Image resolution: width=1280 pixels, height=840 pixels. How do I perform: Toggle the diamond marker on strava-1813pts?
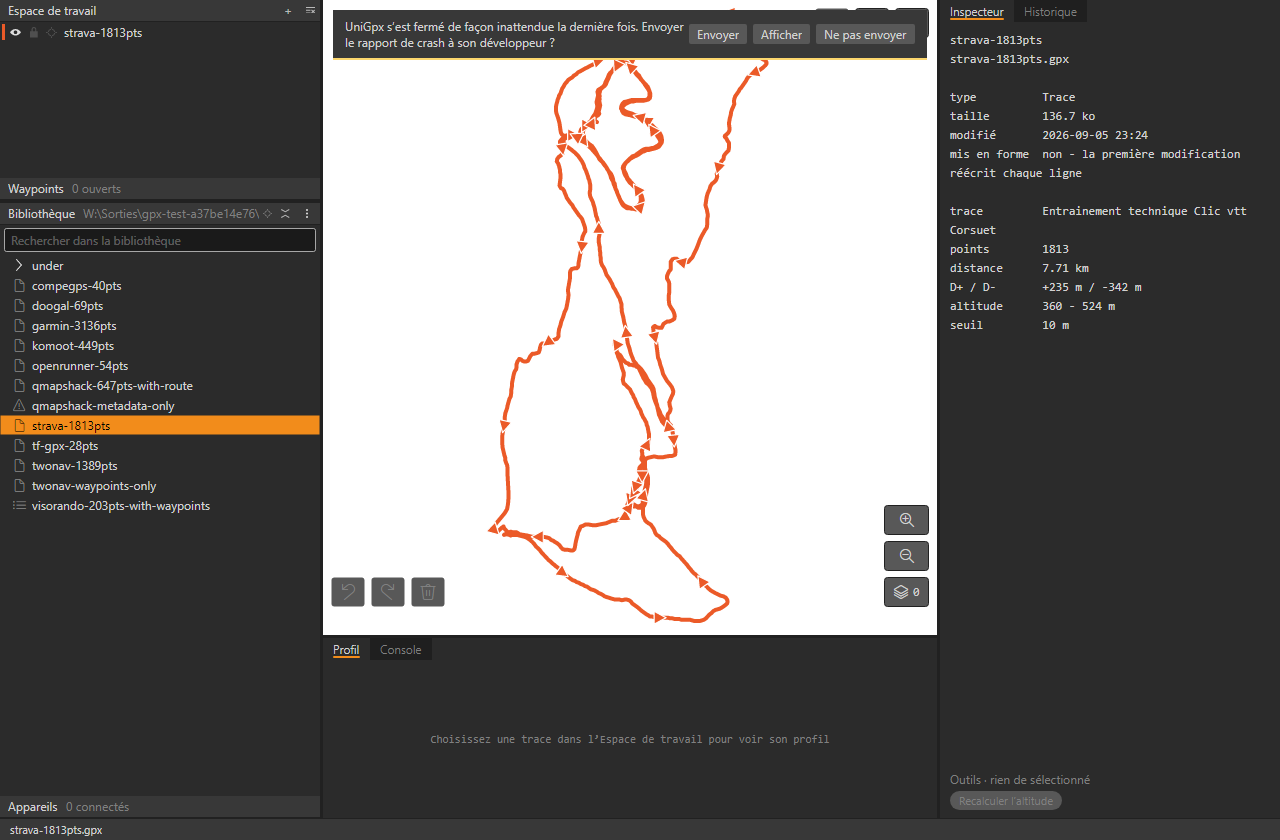point(51,33)
